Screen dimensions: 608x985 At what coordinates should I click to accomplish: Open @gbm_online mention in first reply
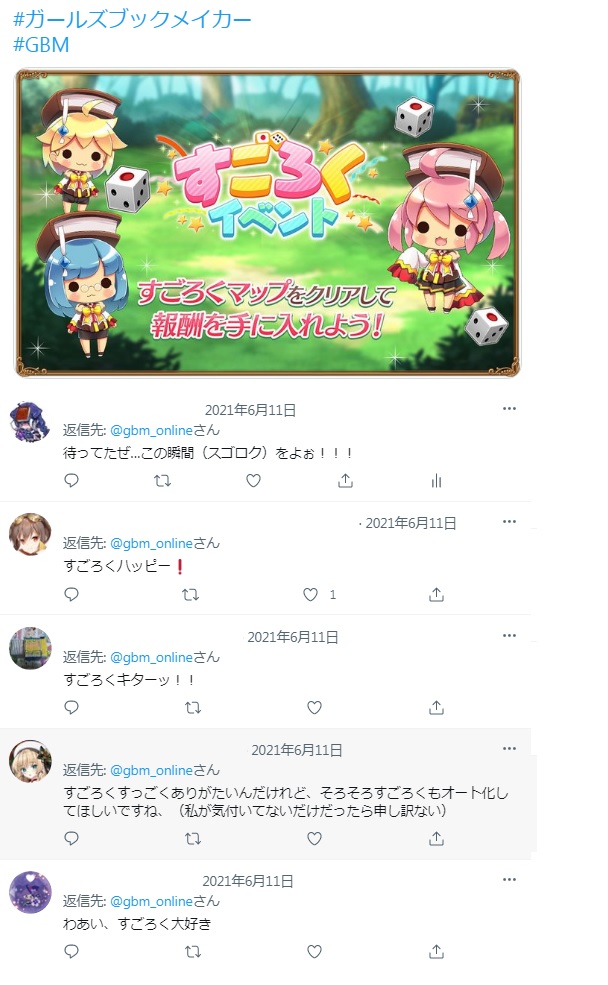click(x=151, y=430)
